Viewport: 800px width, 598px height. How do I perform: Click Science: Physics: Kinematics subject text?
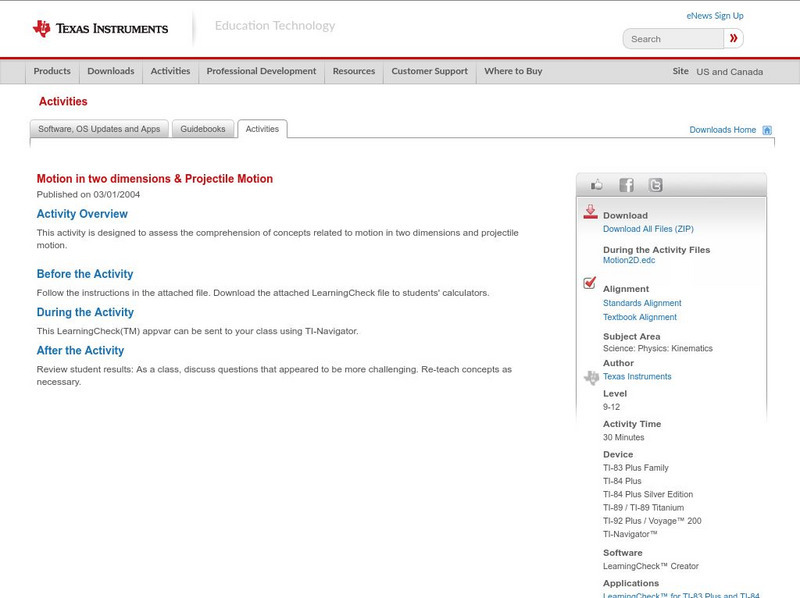coord(658,348)
